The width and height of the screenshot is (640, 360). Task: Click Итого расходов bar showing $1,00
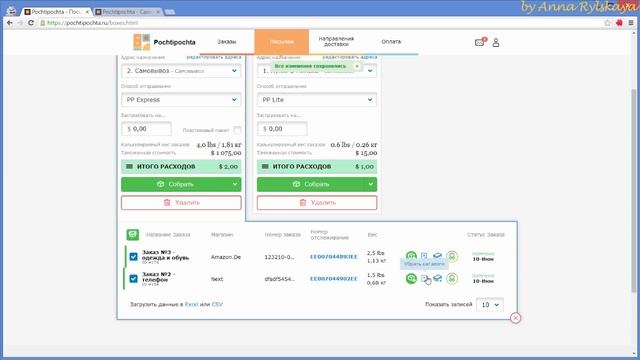(x=317, y=167)
